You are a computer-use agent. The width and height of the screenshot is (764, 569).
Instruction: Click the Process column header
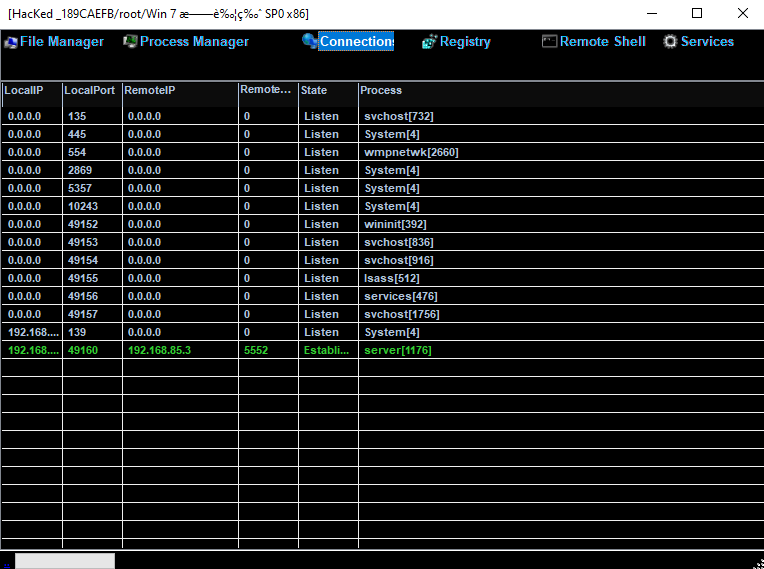point(381,90)
